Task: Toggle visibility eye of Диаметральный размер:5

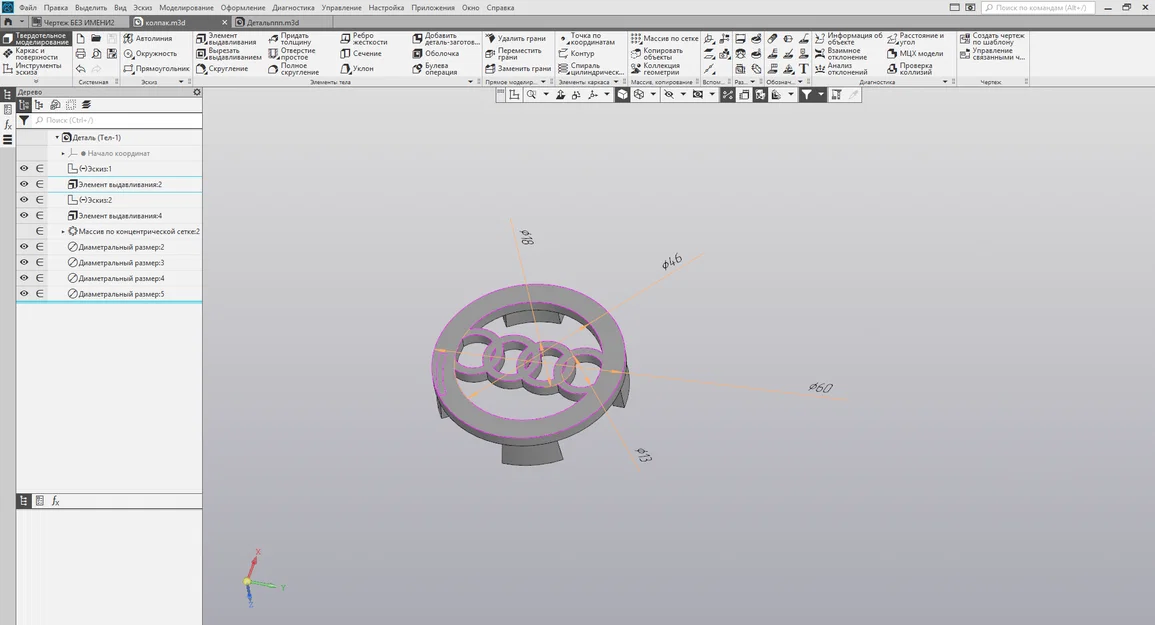Action: click(24, 293)
